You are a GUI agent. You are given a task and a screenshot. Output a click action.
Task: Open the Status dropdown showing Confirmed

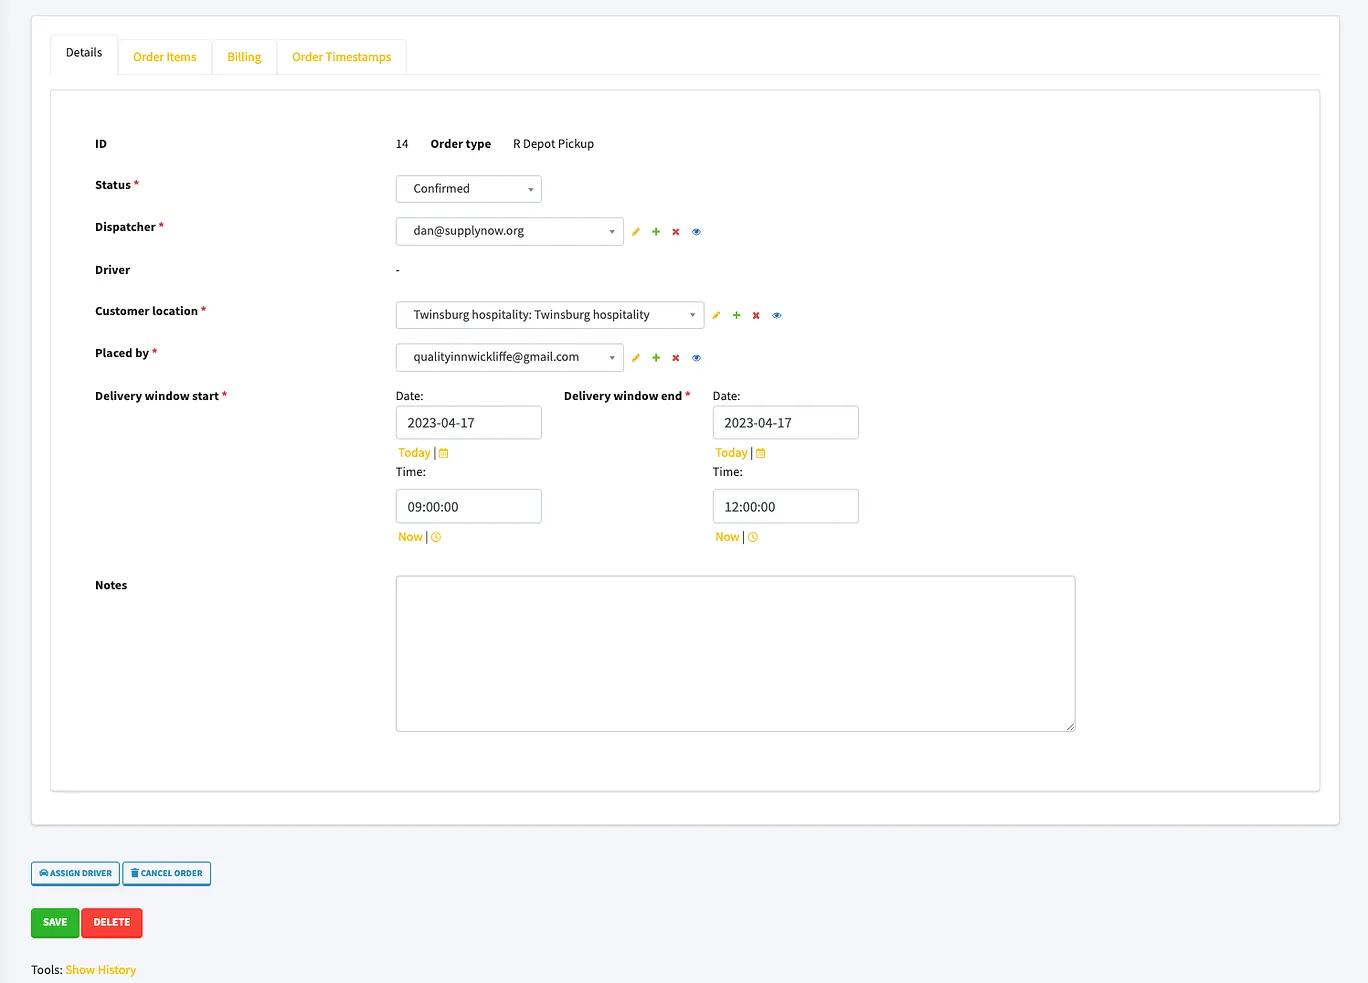(x=469, y=189)
